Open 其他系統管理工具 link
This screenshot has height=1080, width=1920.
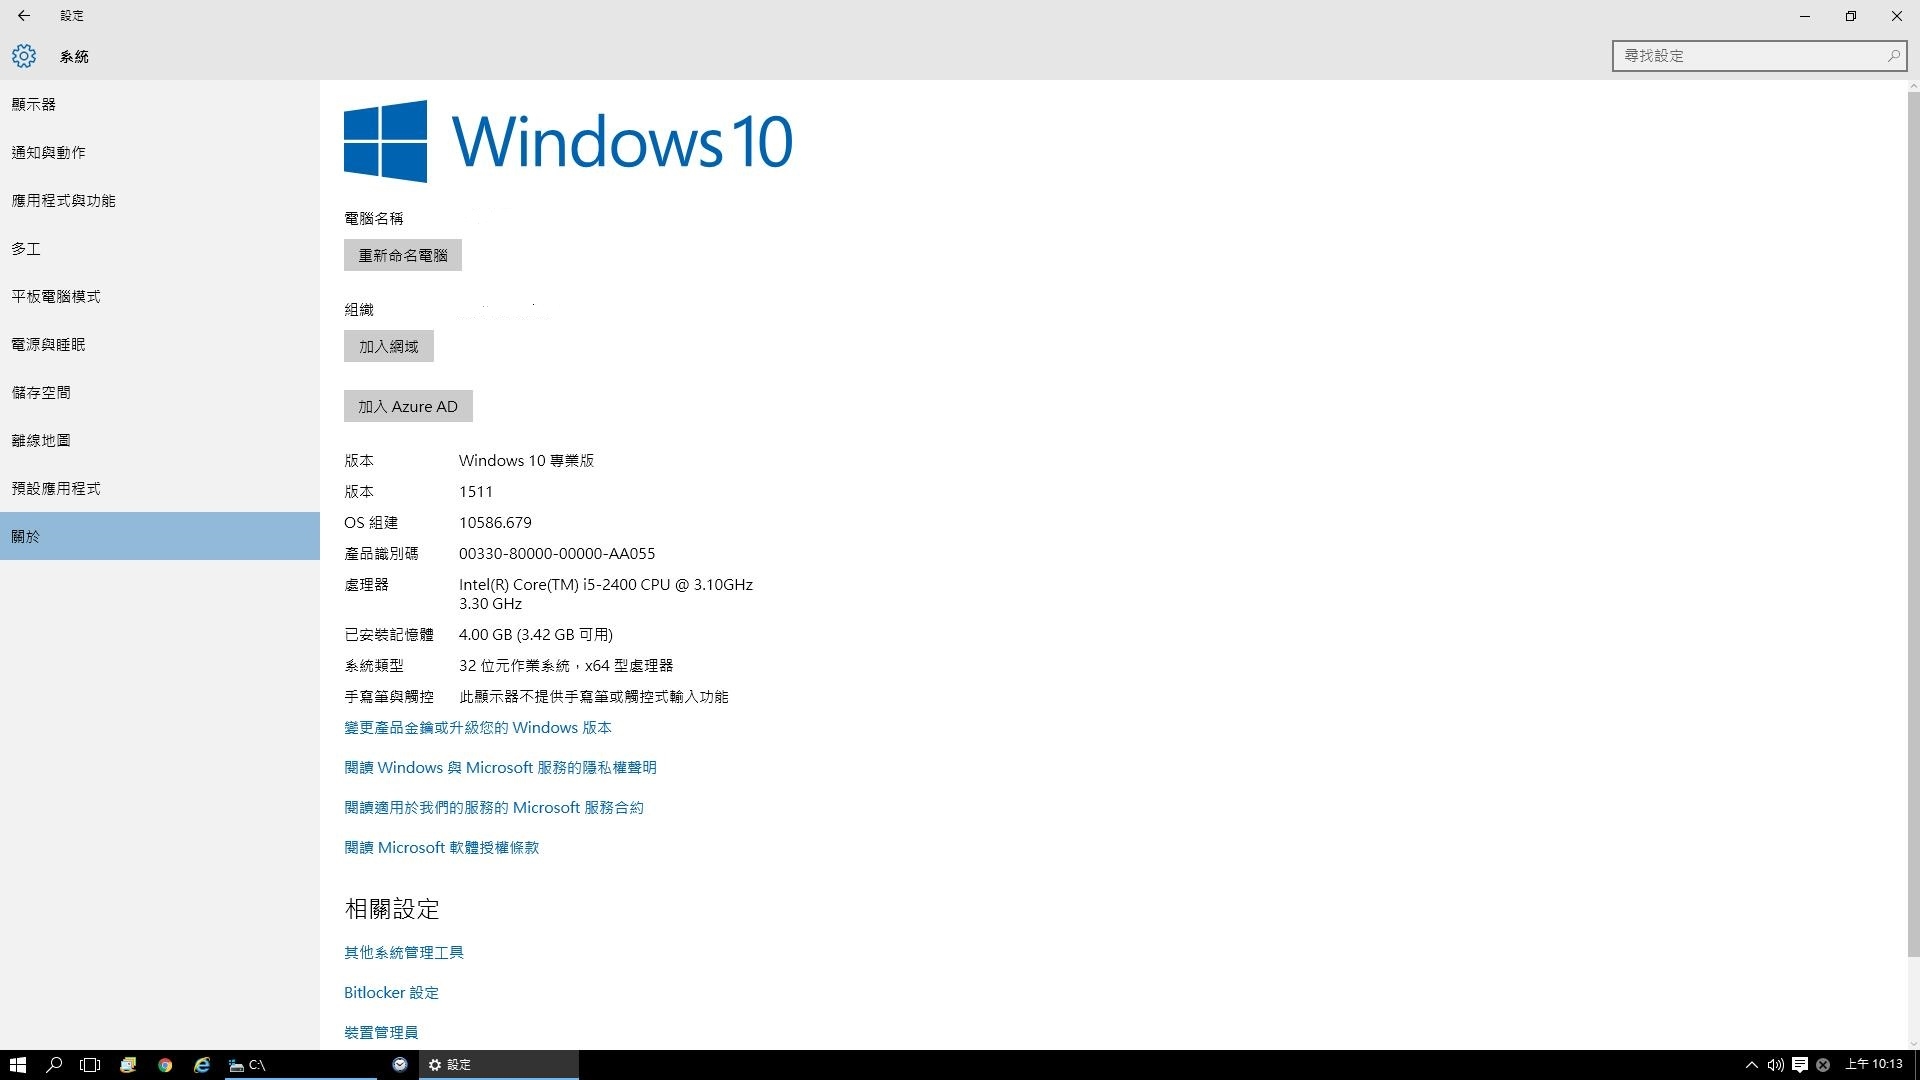click(x=404, y=952)
